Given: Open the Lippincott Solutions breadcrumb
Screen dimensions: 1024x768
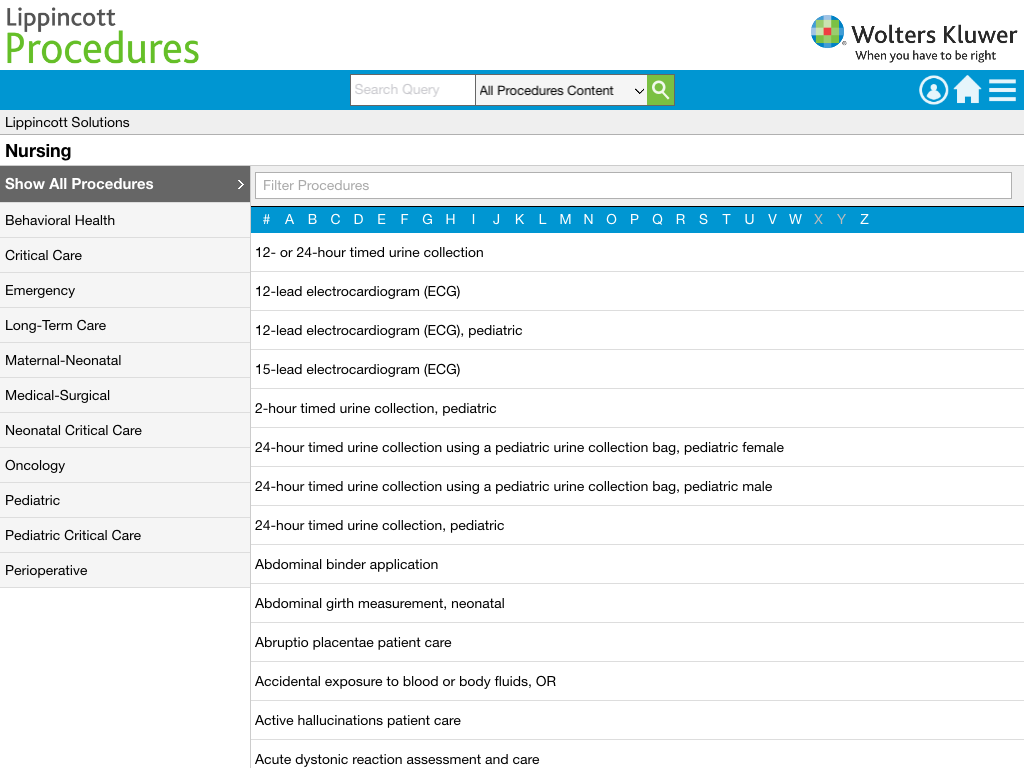Looking at the screenshot, I should [67, 122].
